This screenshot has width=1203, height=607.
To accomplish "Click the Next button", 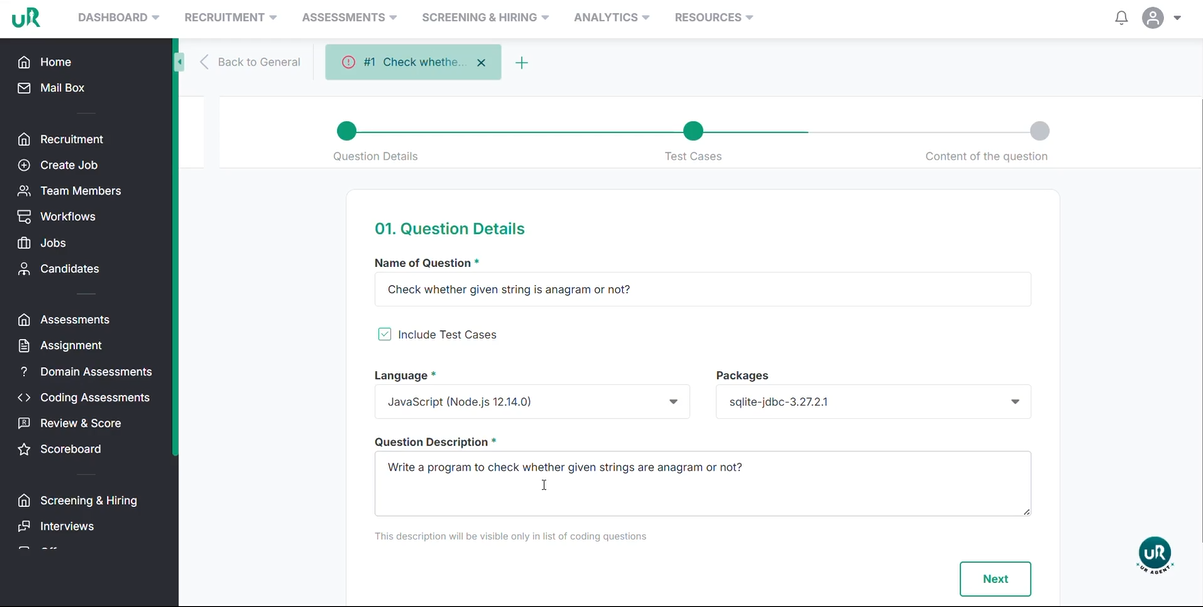I will 994,579.
